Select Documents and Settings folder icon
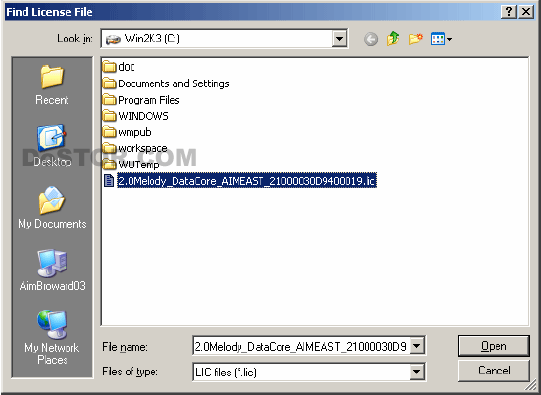541x395 pixels. tap(109, 83)
